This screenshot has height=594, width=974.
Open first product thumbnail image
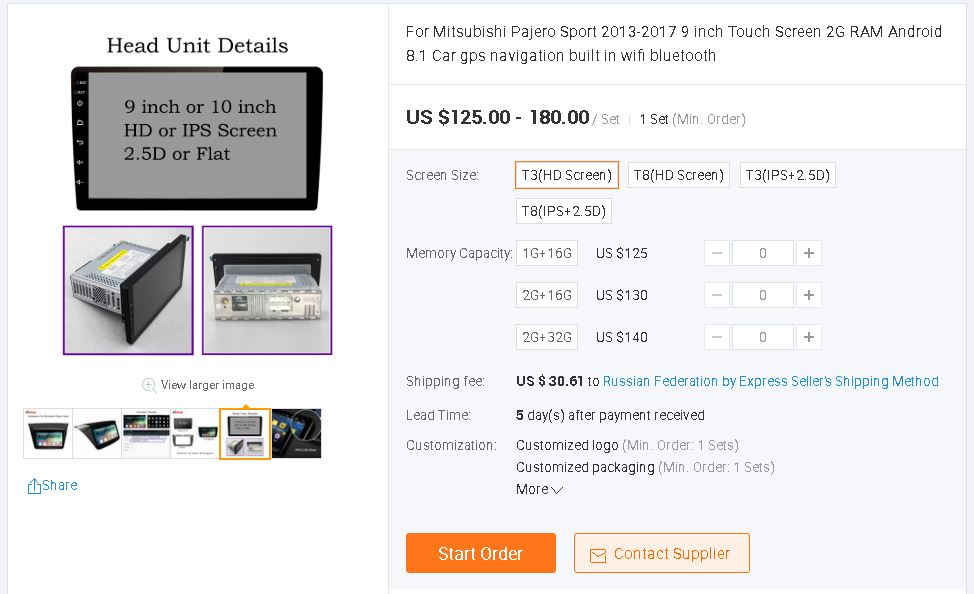[x=48, y=433]
